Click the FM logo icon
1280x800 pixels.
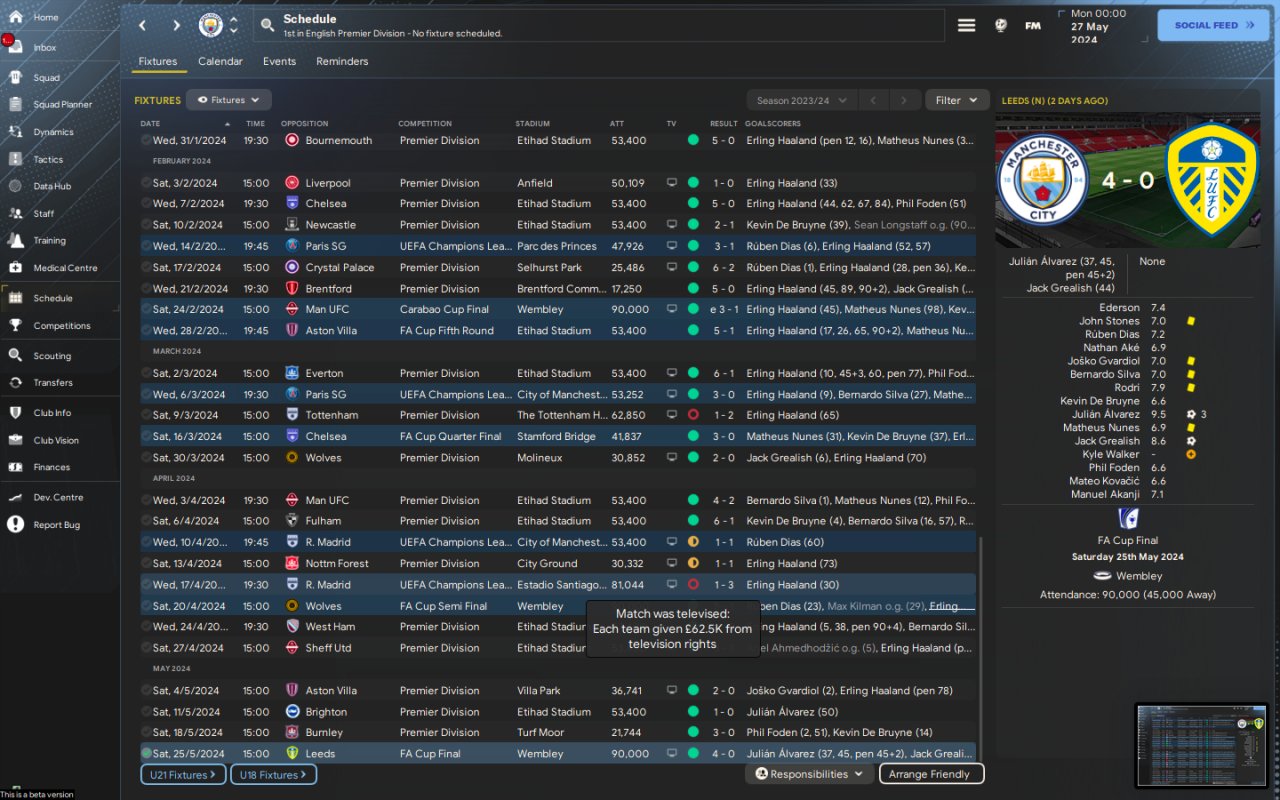coord(1033,26)
